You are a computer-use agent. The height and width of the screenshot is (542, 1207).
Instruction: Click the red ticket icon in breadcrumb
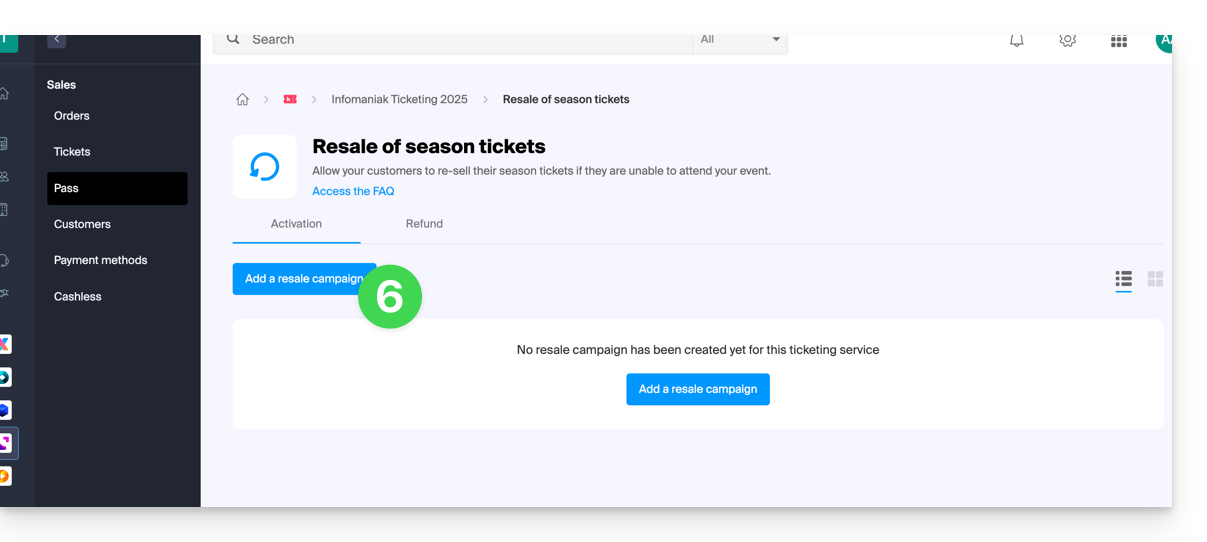point(290,99)
